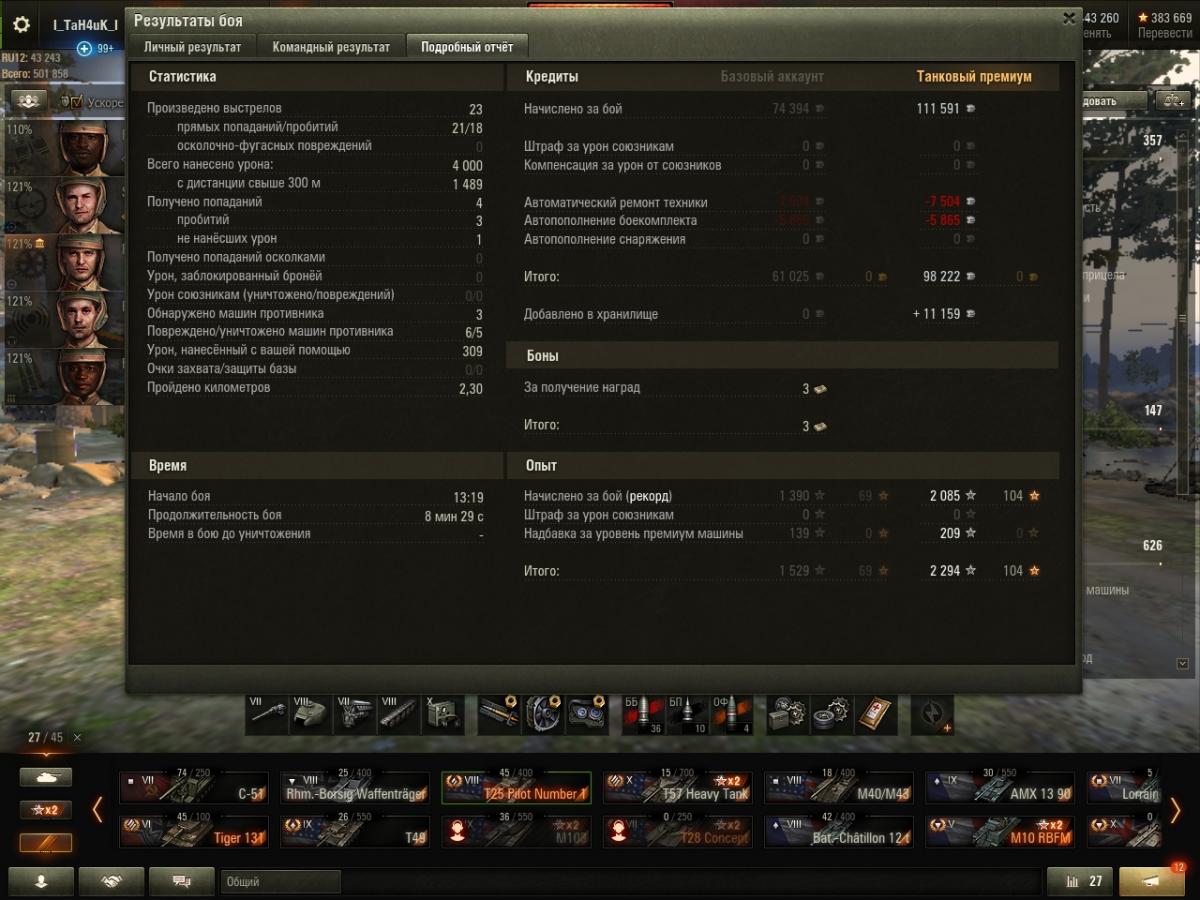The width and height of the screenshot is (1200, 900).
Task: Click Продолжительность боя 8 мин 29 с
Action: (x=316, y=516)
